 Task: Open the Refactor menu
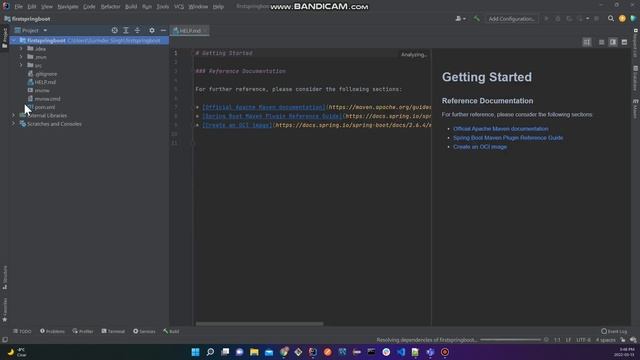[x=110, y=7]
